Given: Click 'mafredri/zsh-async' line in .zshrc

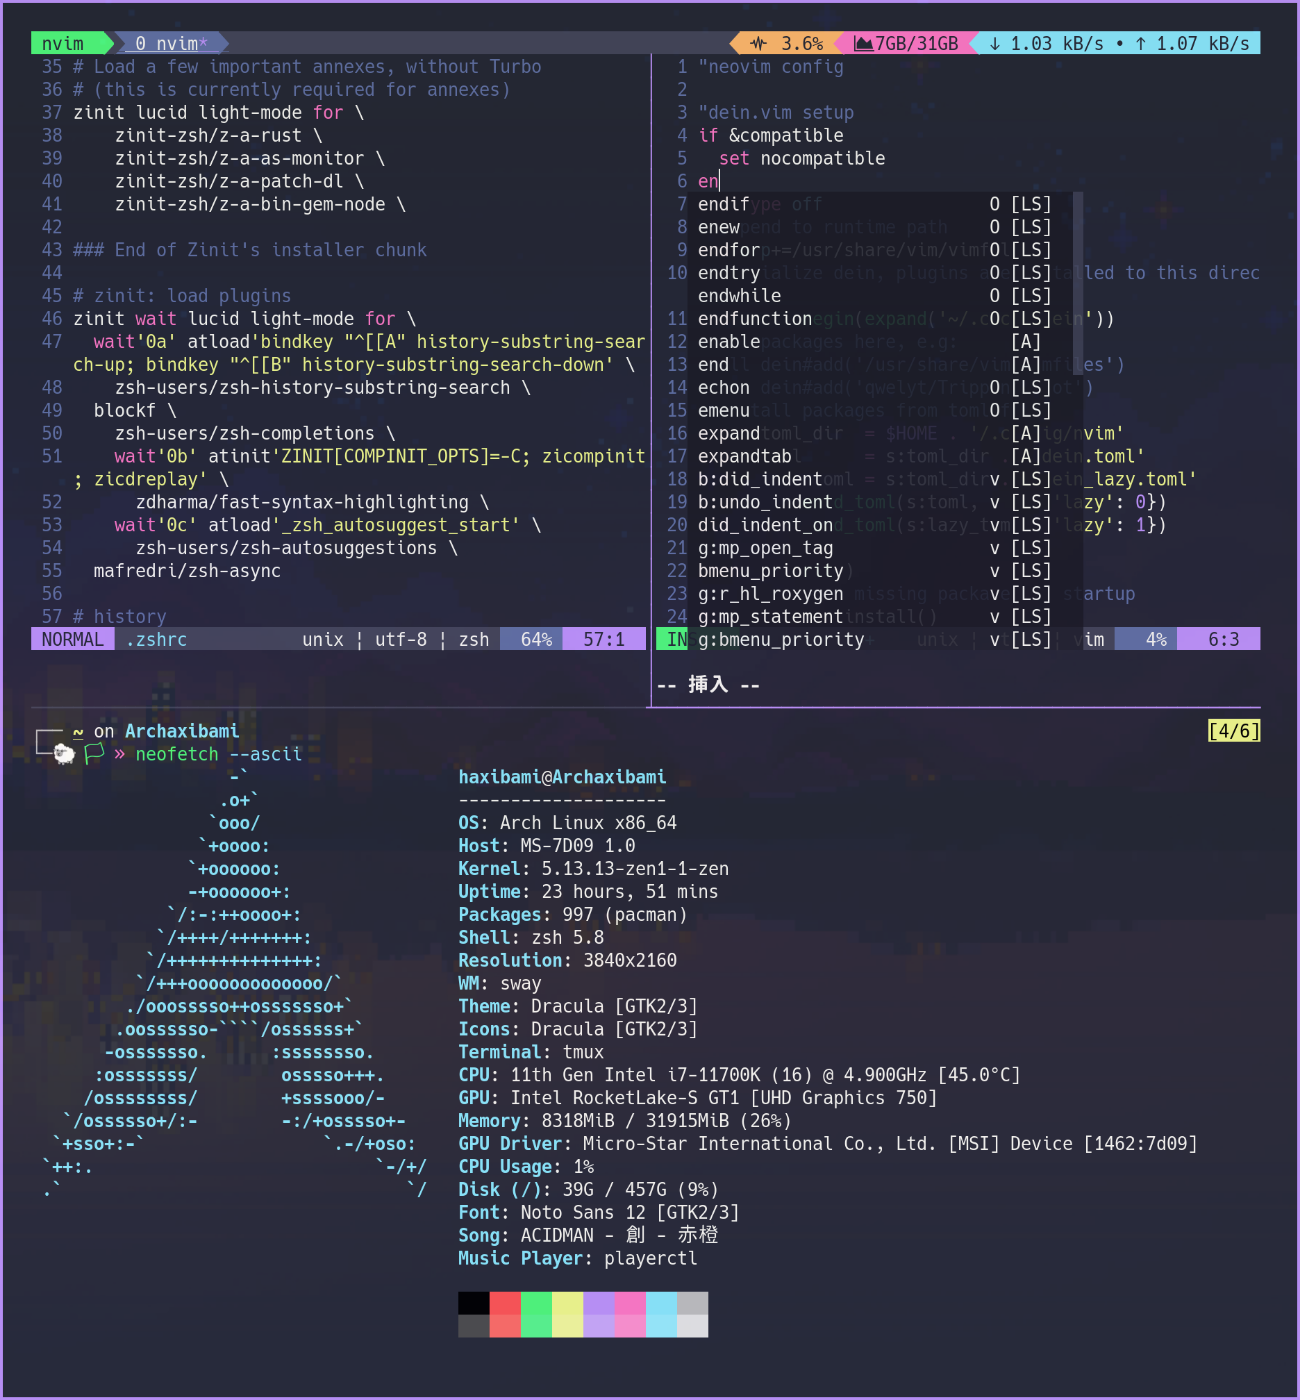Looking at the screenshot, I should 187,571.
